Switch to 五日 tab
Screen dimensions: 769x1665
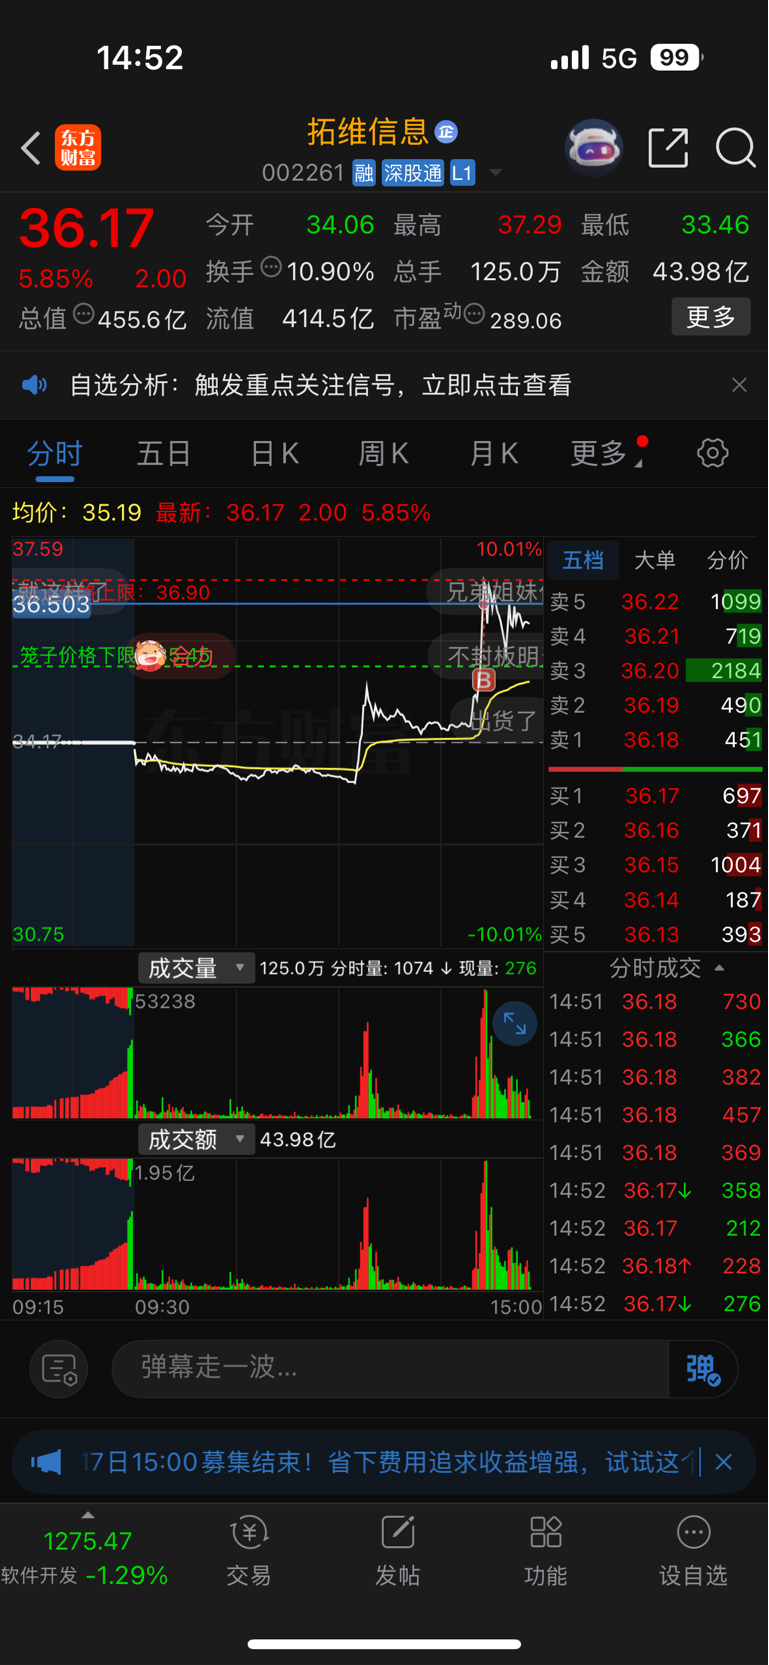[164, 454]
